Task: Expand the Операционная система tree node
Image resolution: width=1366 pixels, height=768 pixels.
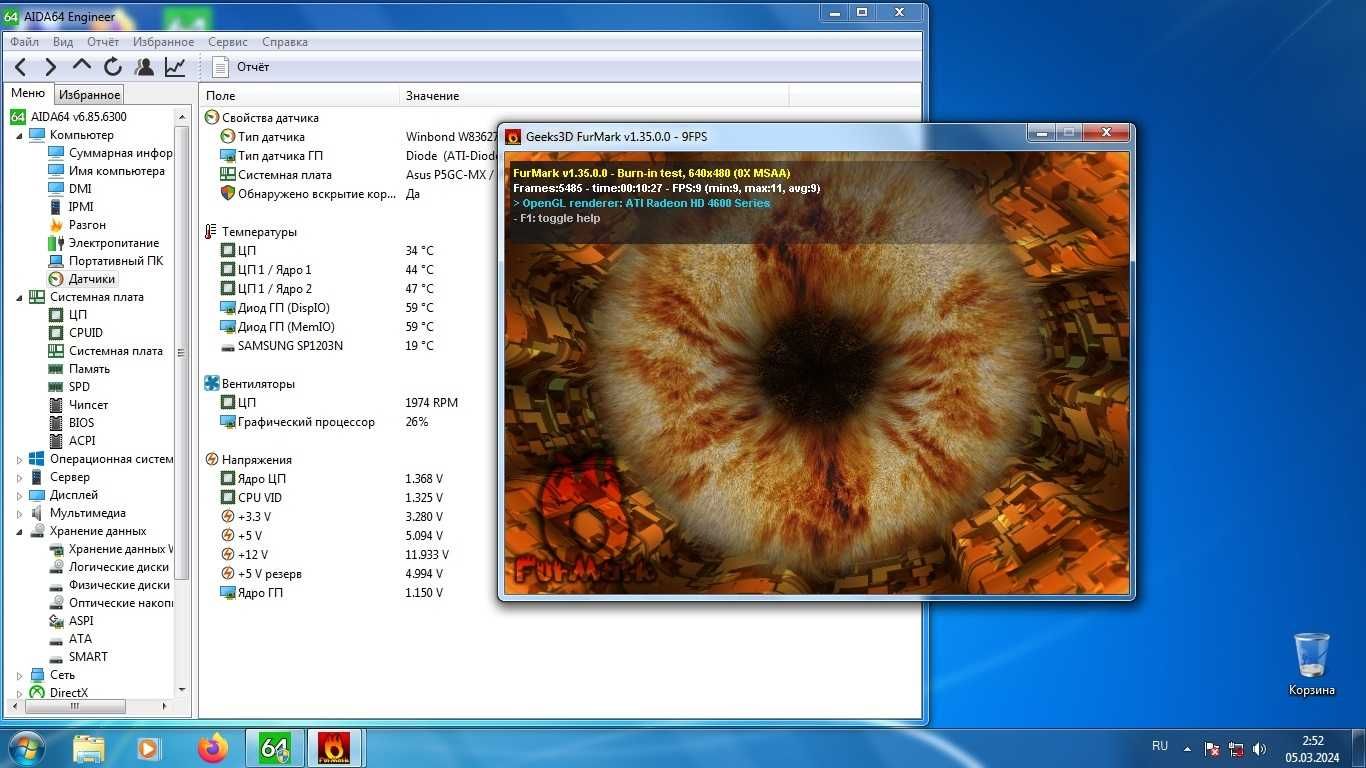Action: [19, 459]
